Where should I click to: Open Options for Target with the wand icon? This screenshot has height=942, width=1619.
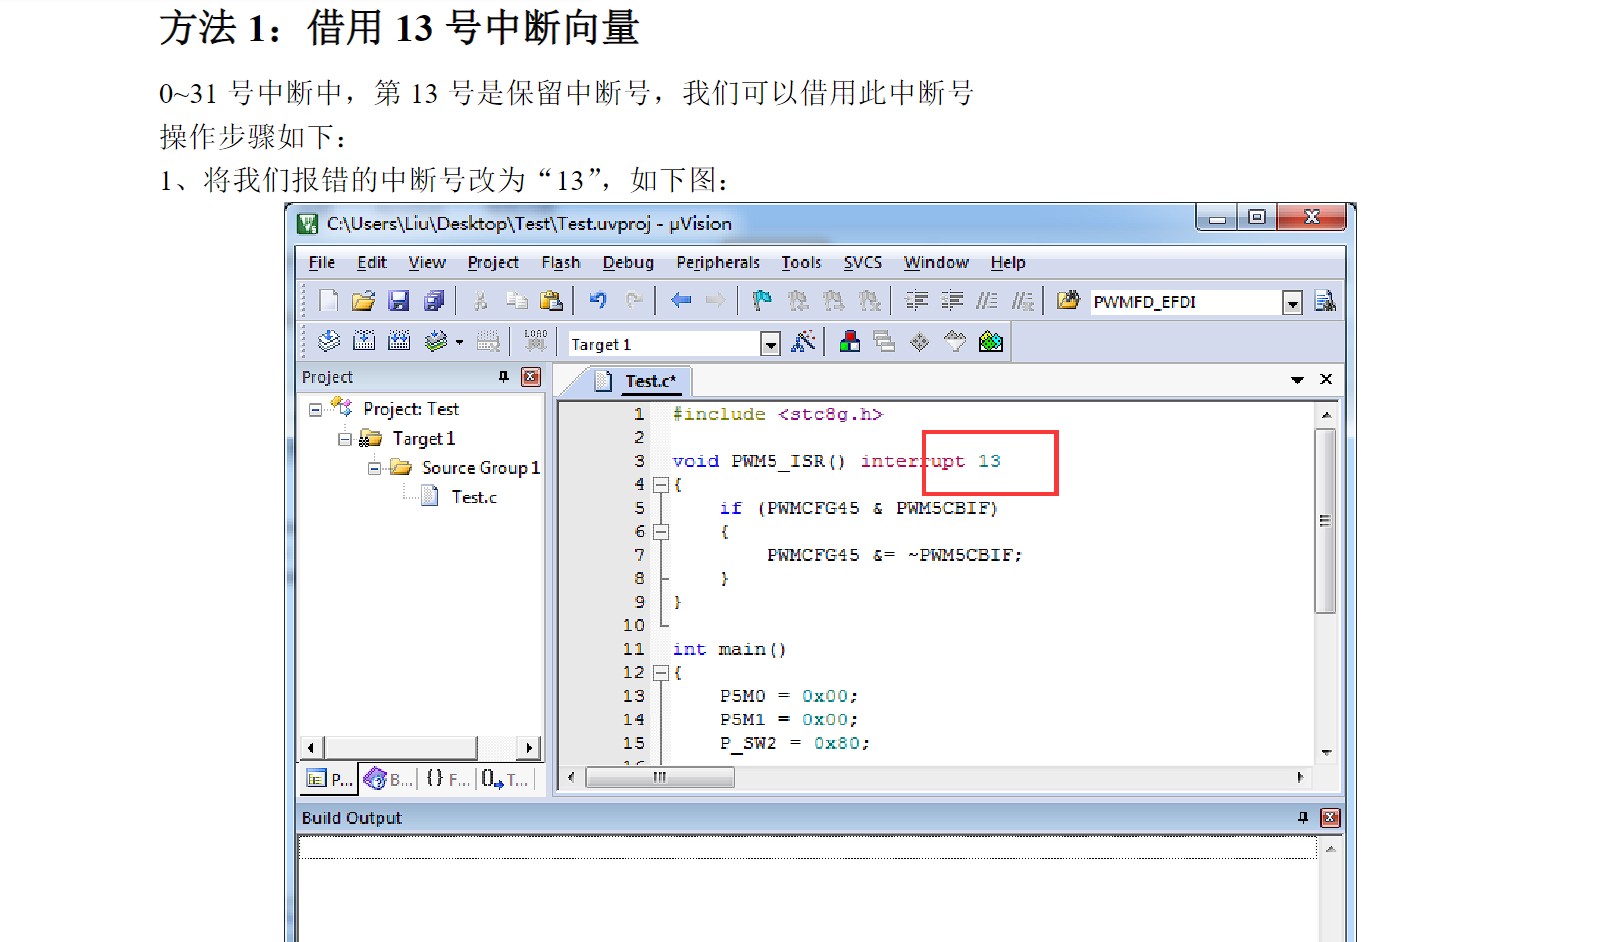(803, 342)
